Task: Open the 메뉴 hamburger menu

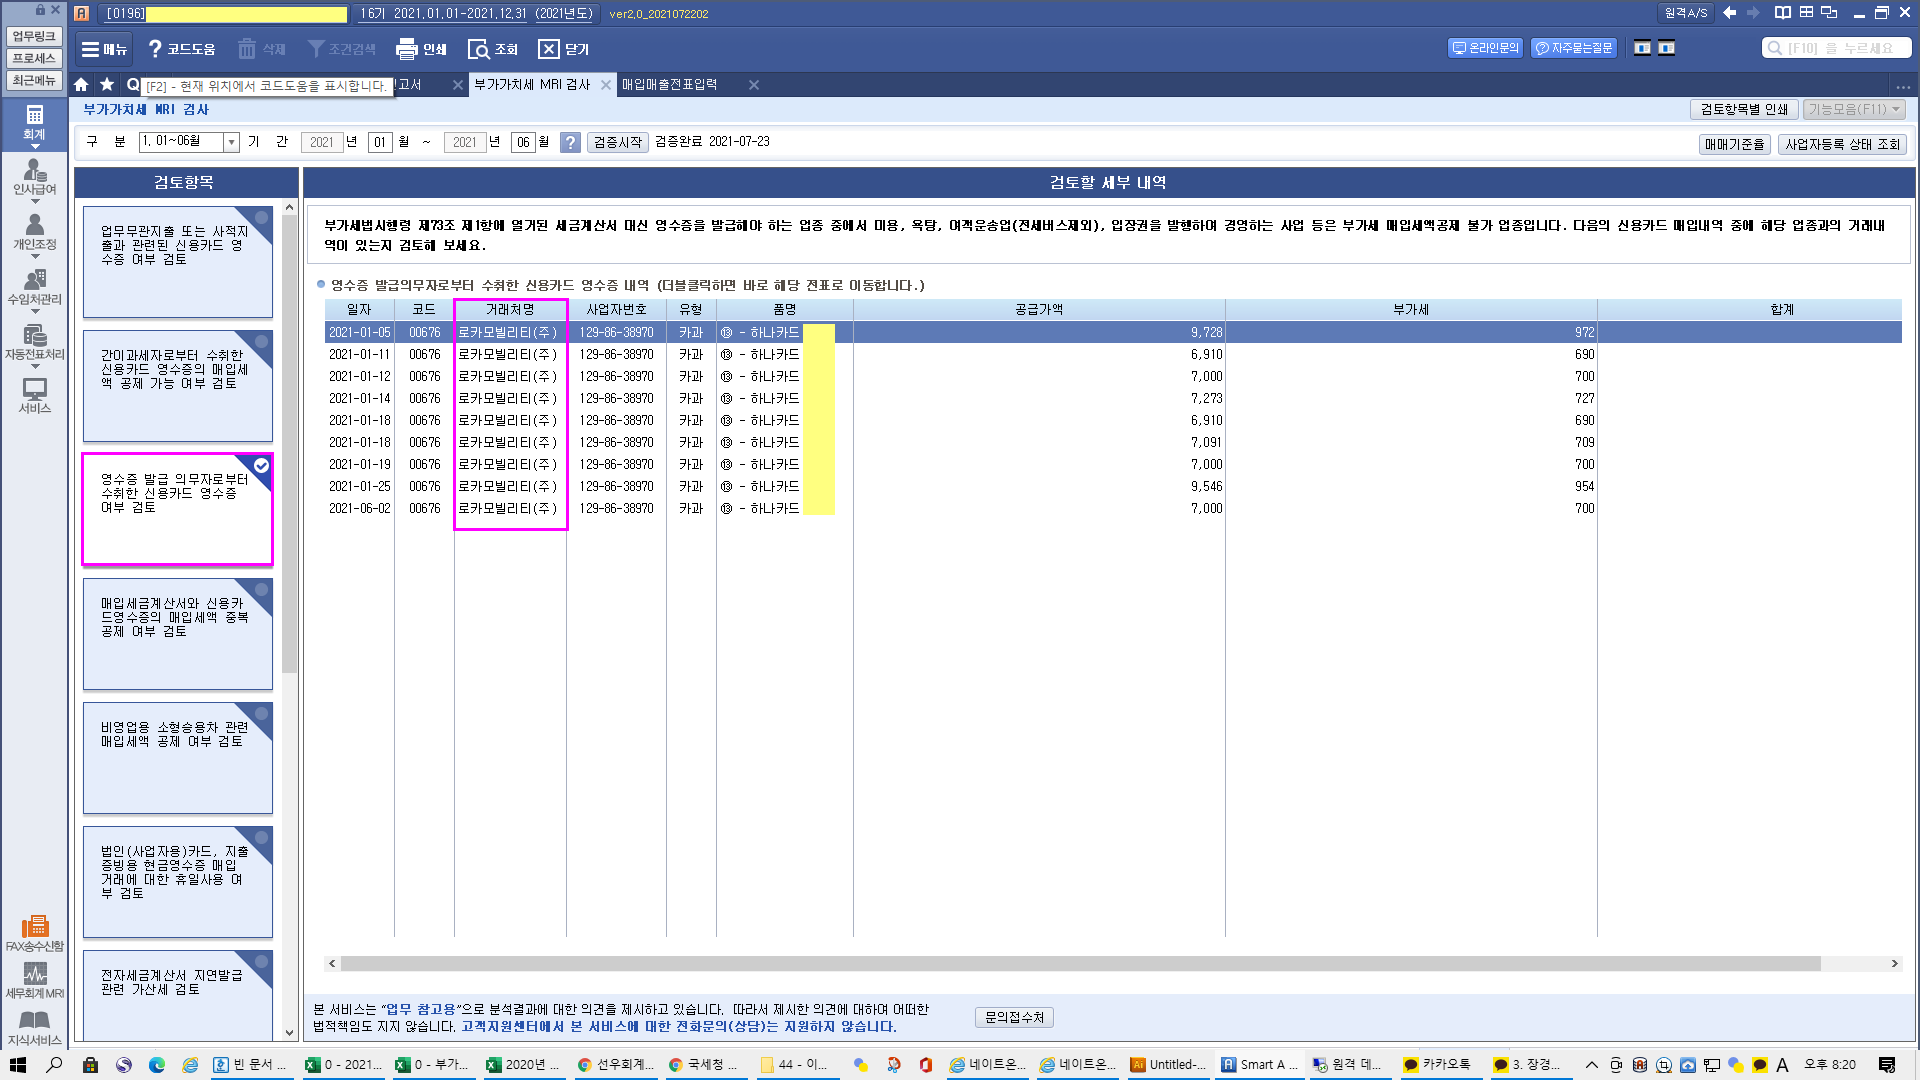Action: (104, 49)
